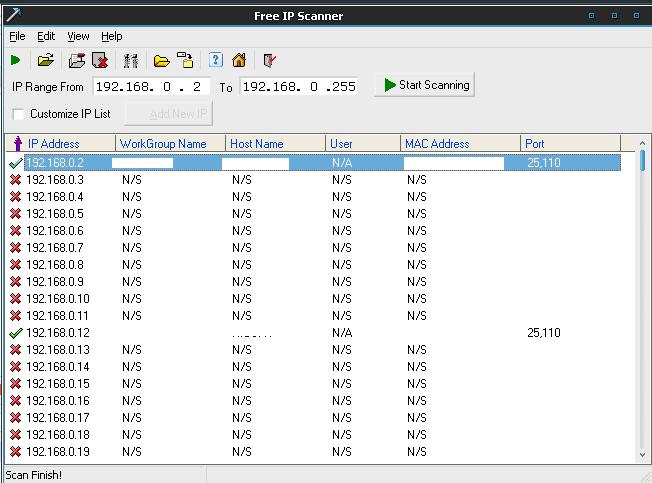Click the Add New IP button

[169, 114]
